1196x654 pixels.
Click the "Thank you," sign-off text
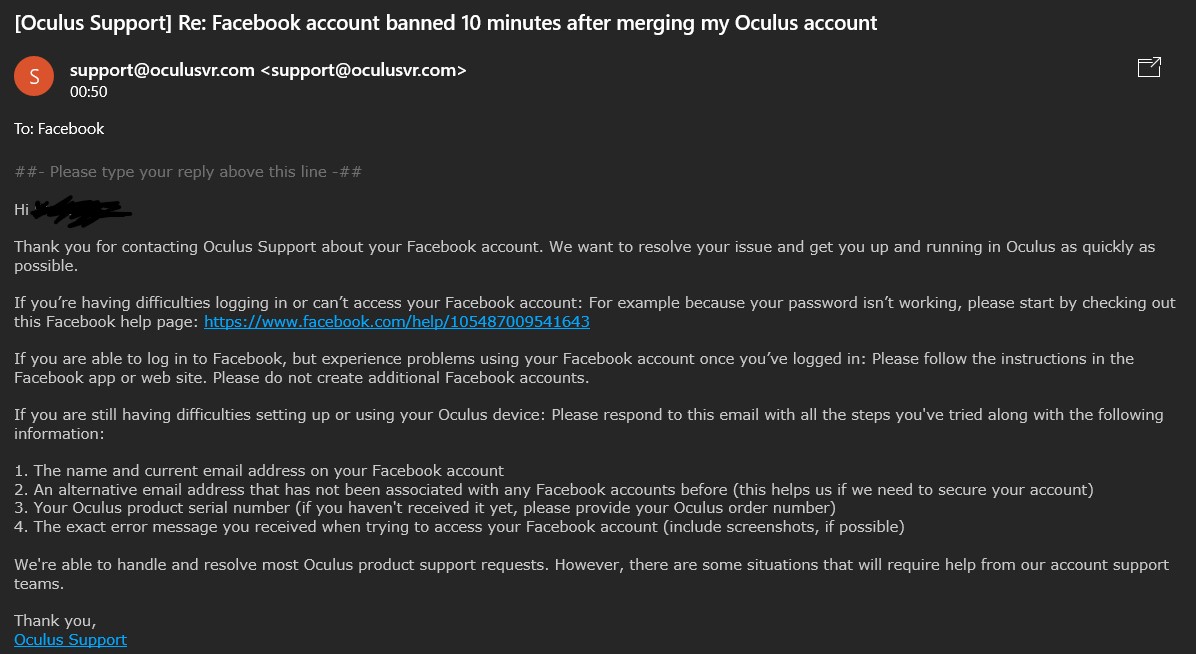click(55, 621)
